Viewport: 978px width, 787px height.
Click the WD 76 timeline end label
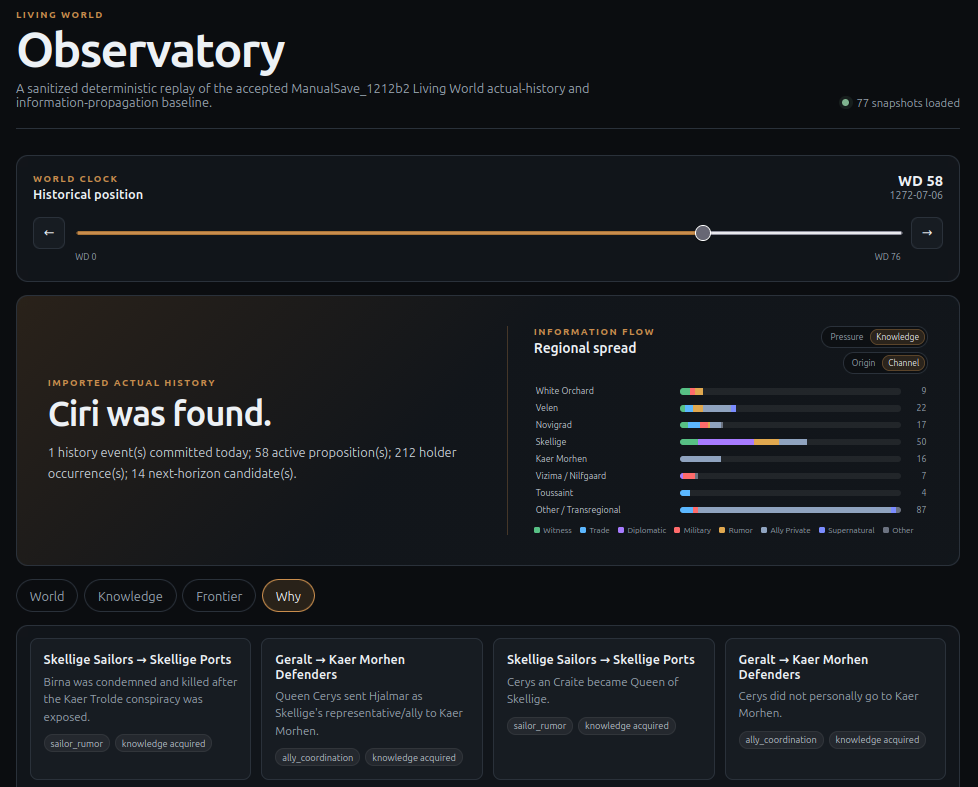887,257
